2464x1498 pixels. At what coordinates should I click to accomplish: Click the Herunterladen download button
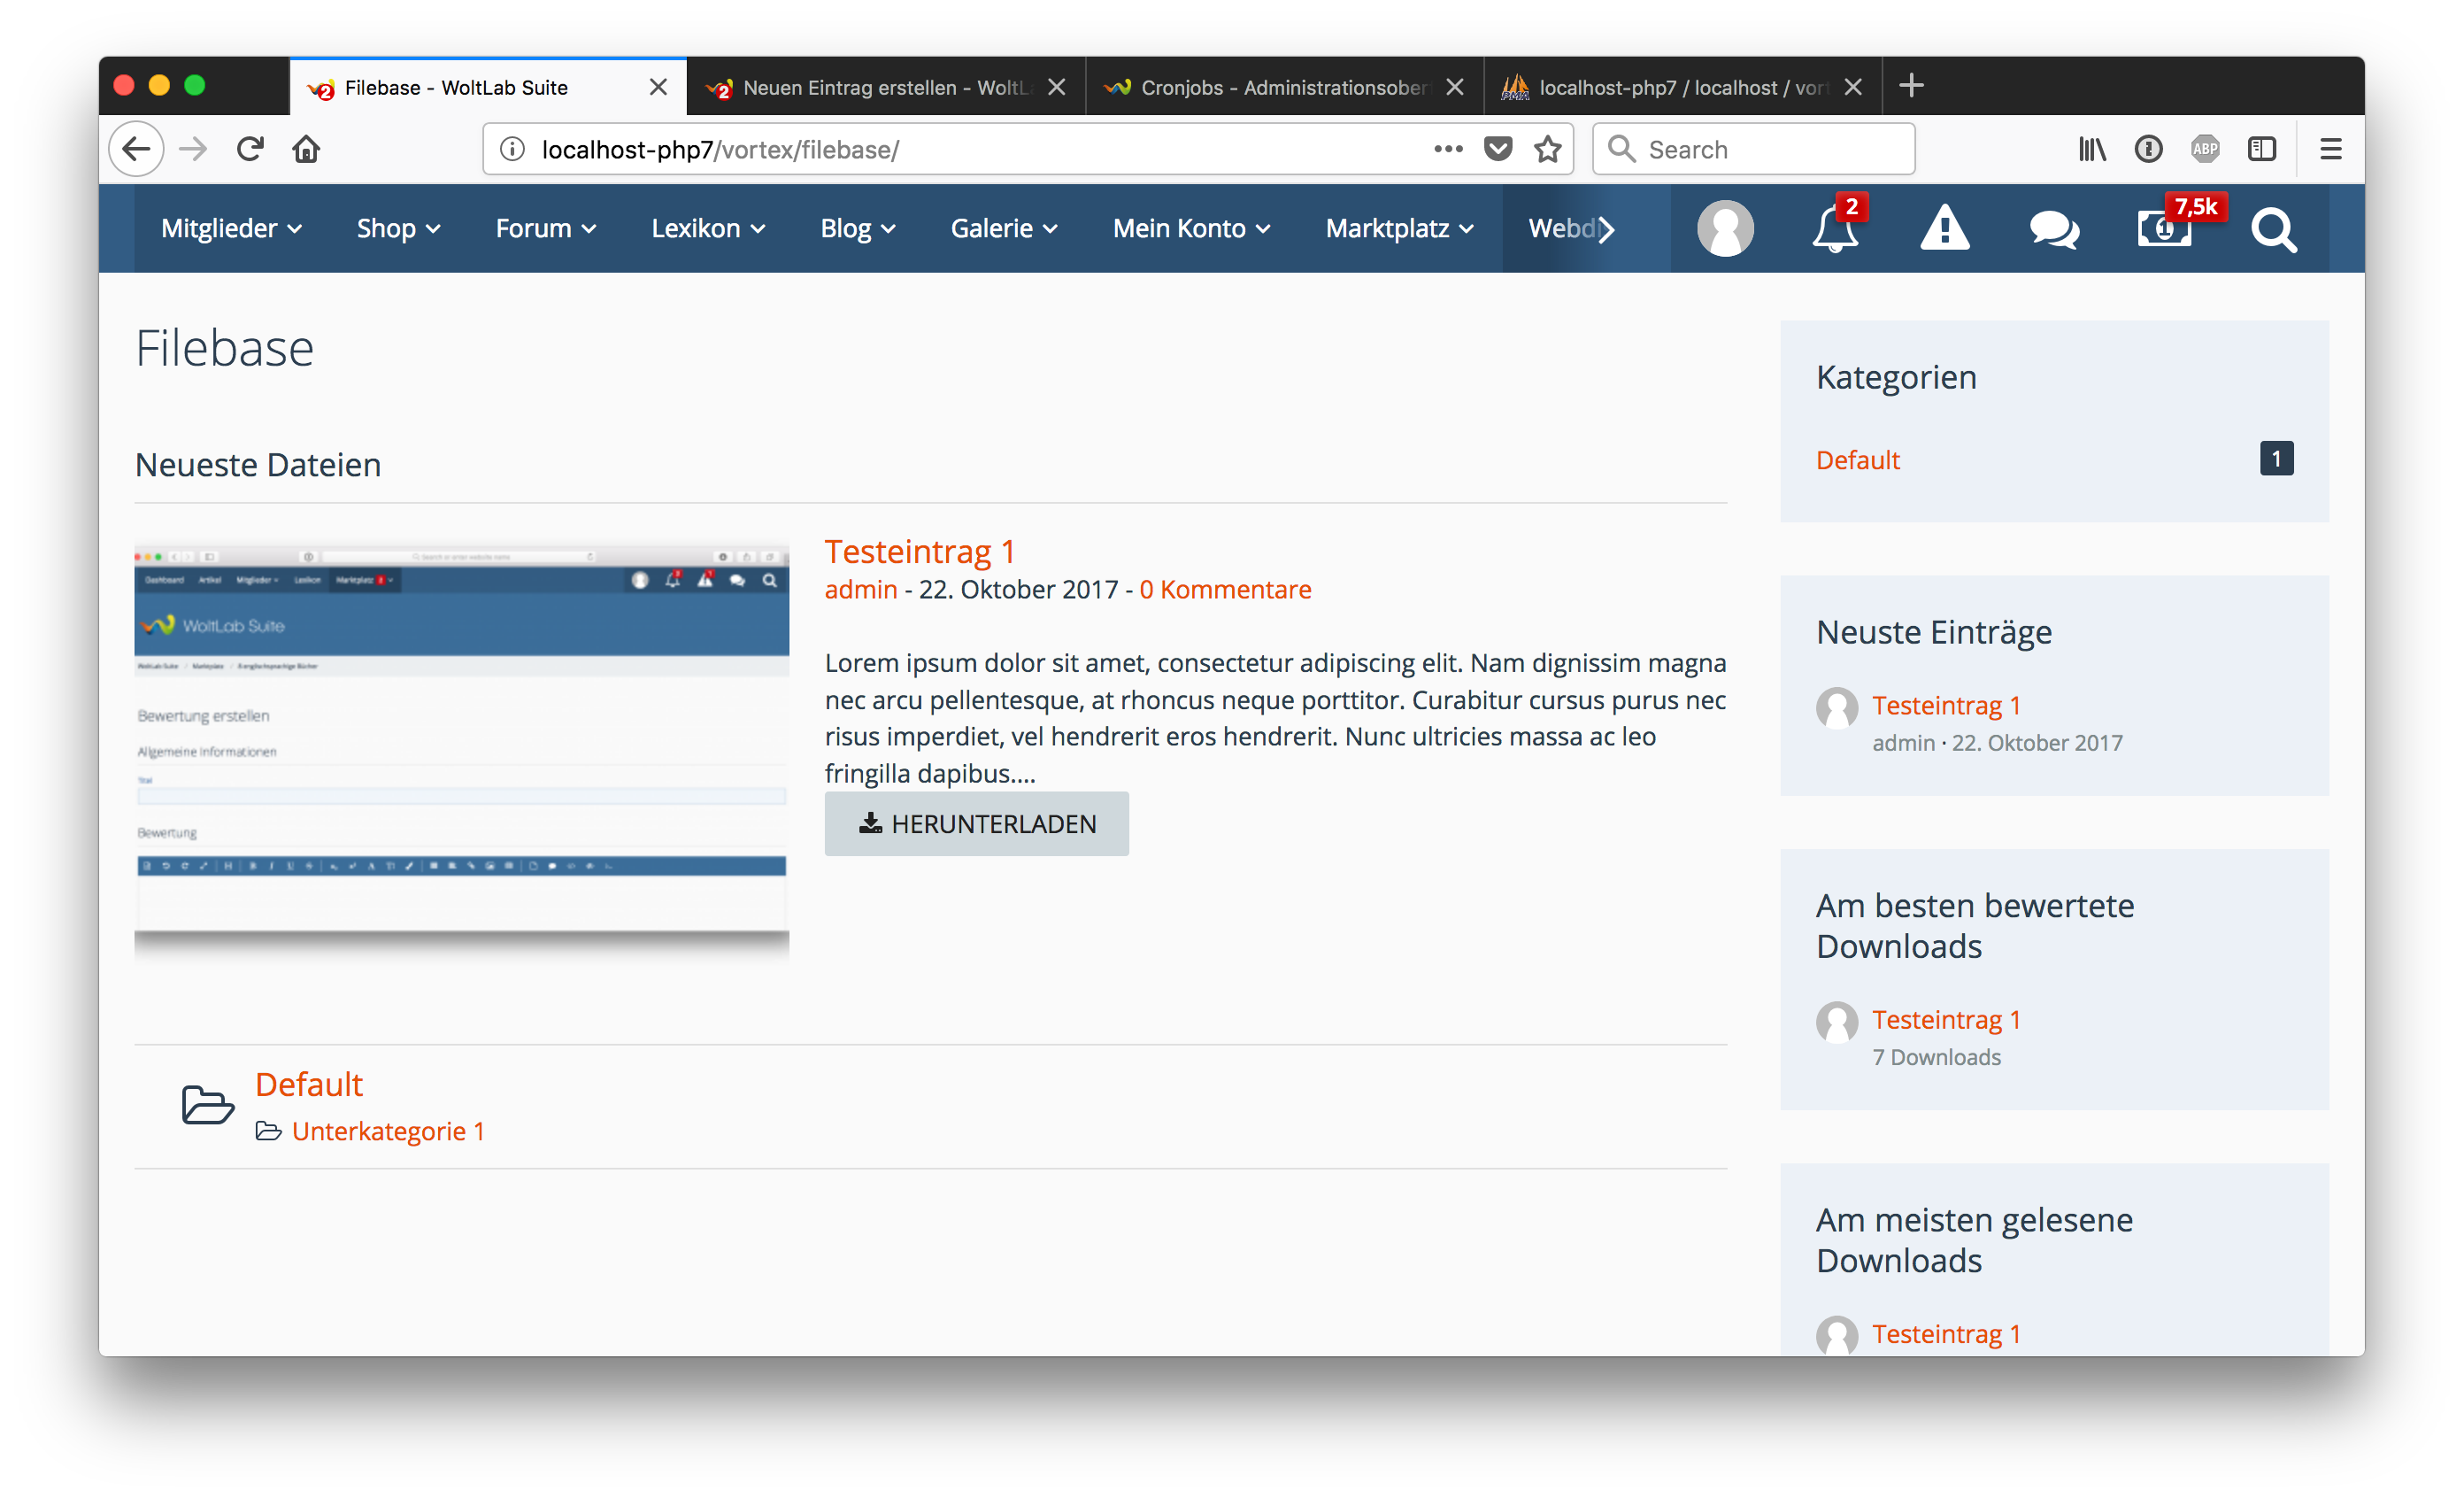click(x=976, y=824)
